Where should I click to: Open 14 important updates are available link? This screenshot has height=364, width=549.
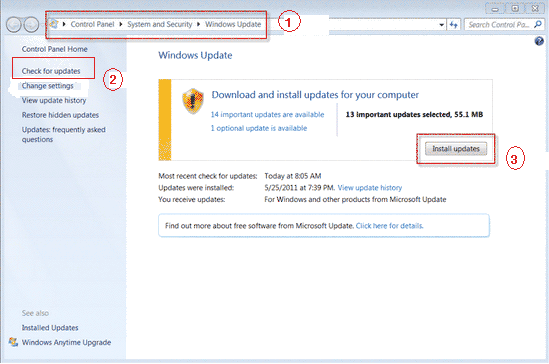pyautogui.click(x=267, y=114)
